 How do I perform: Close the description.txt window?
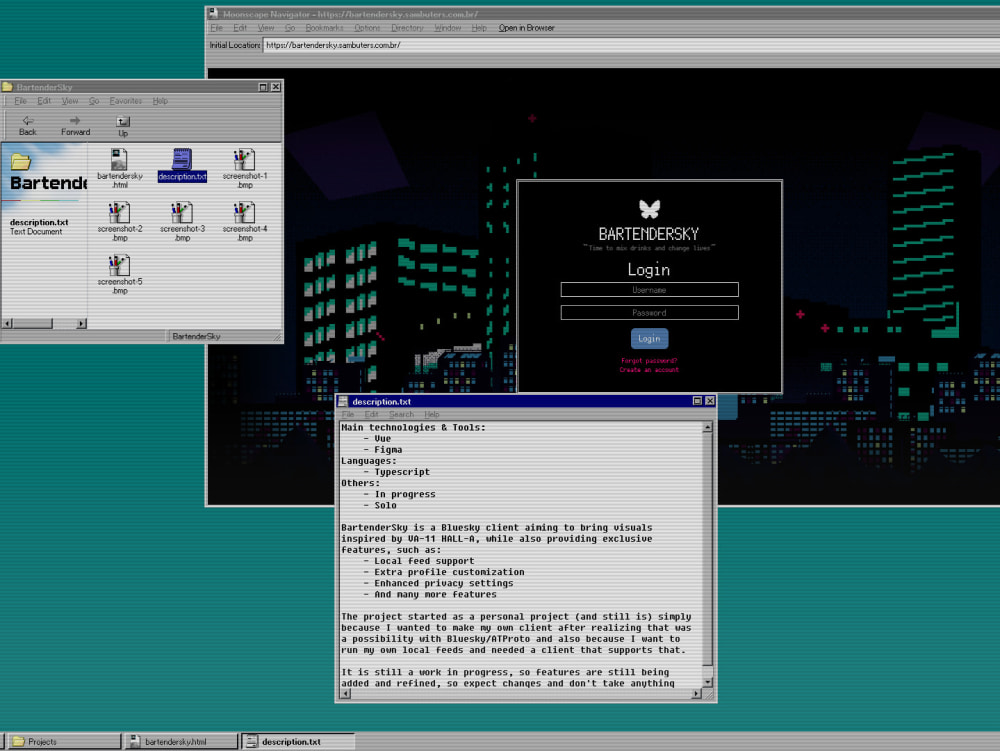(710, 401)
